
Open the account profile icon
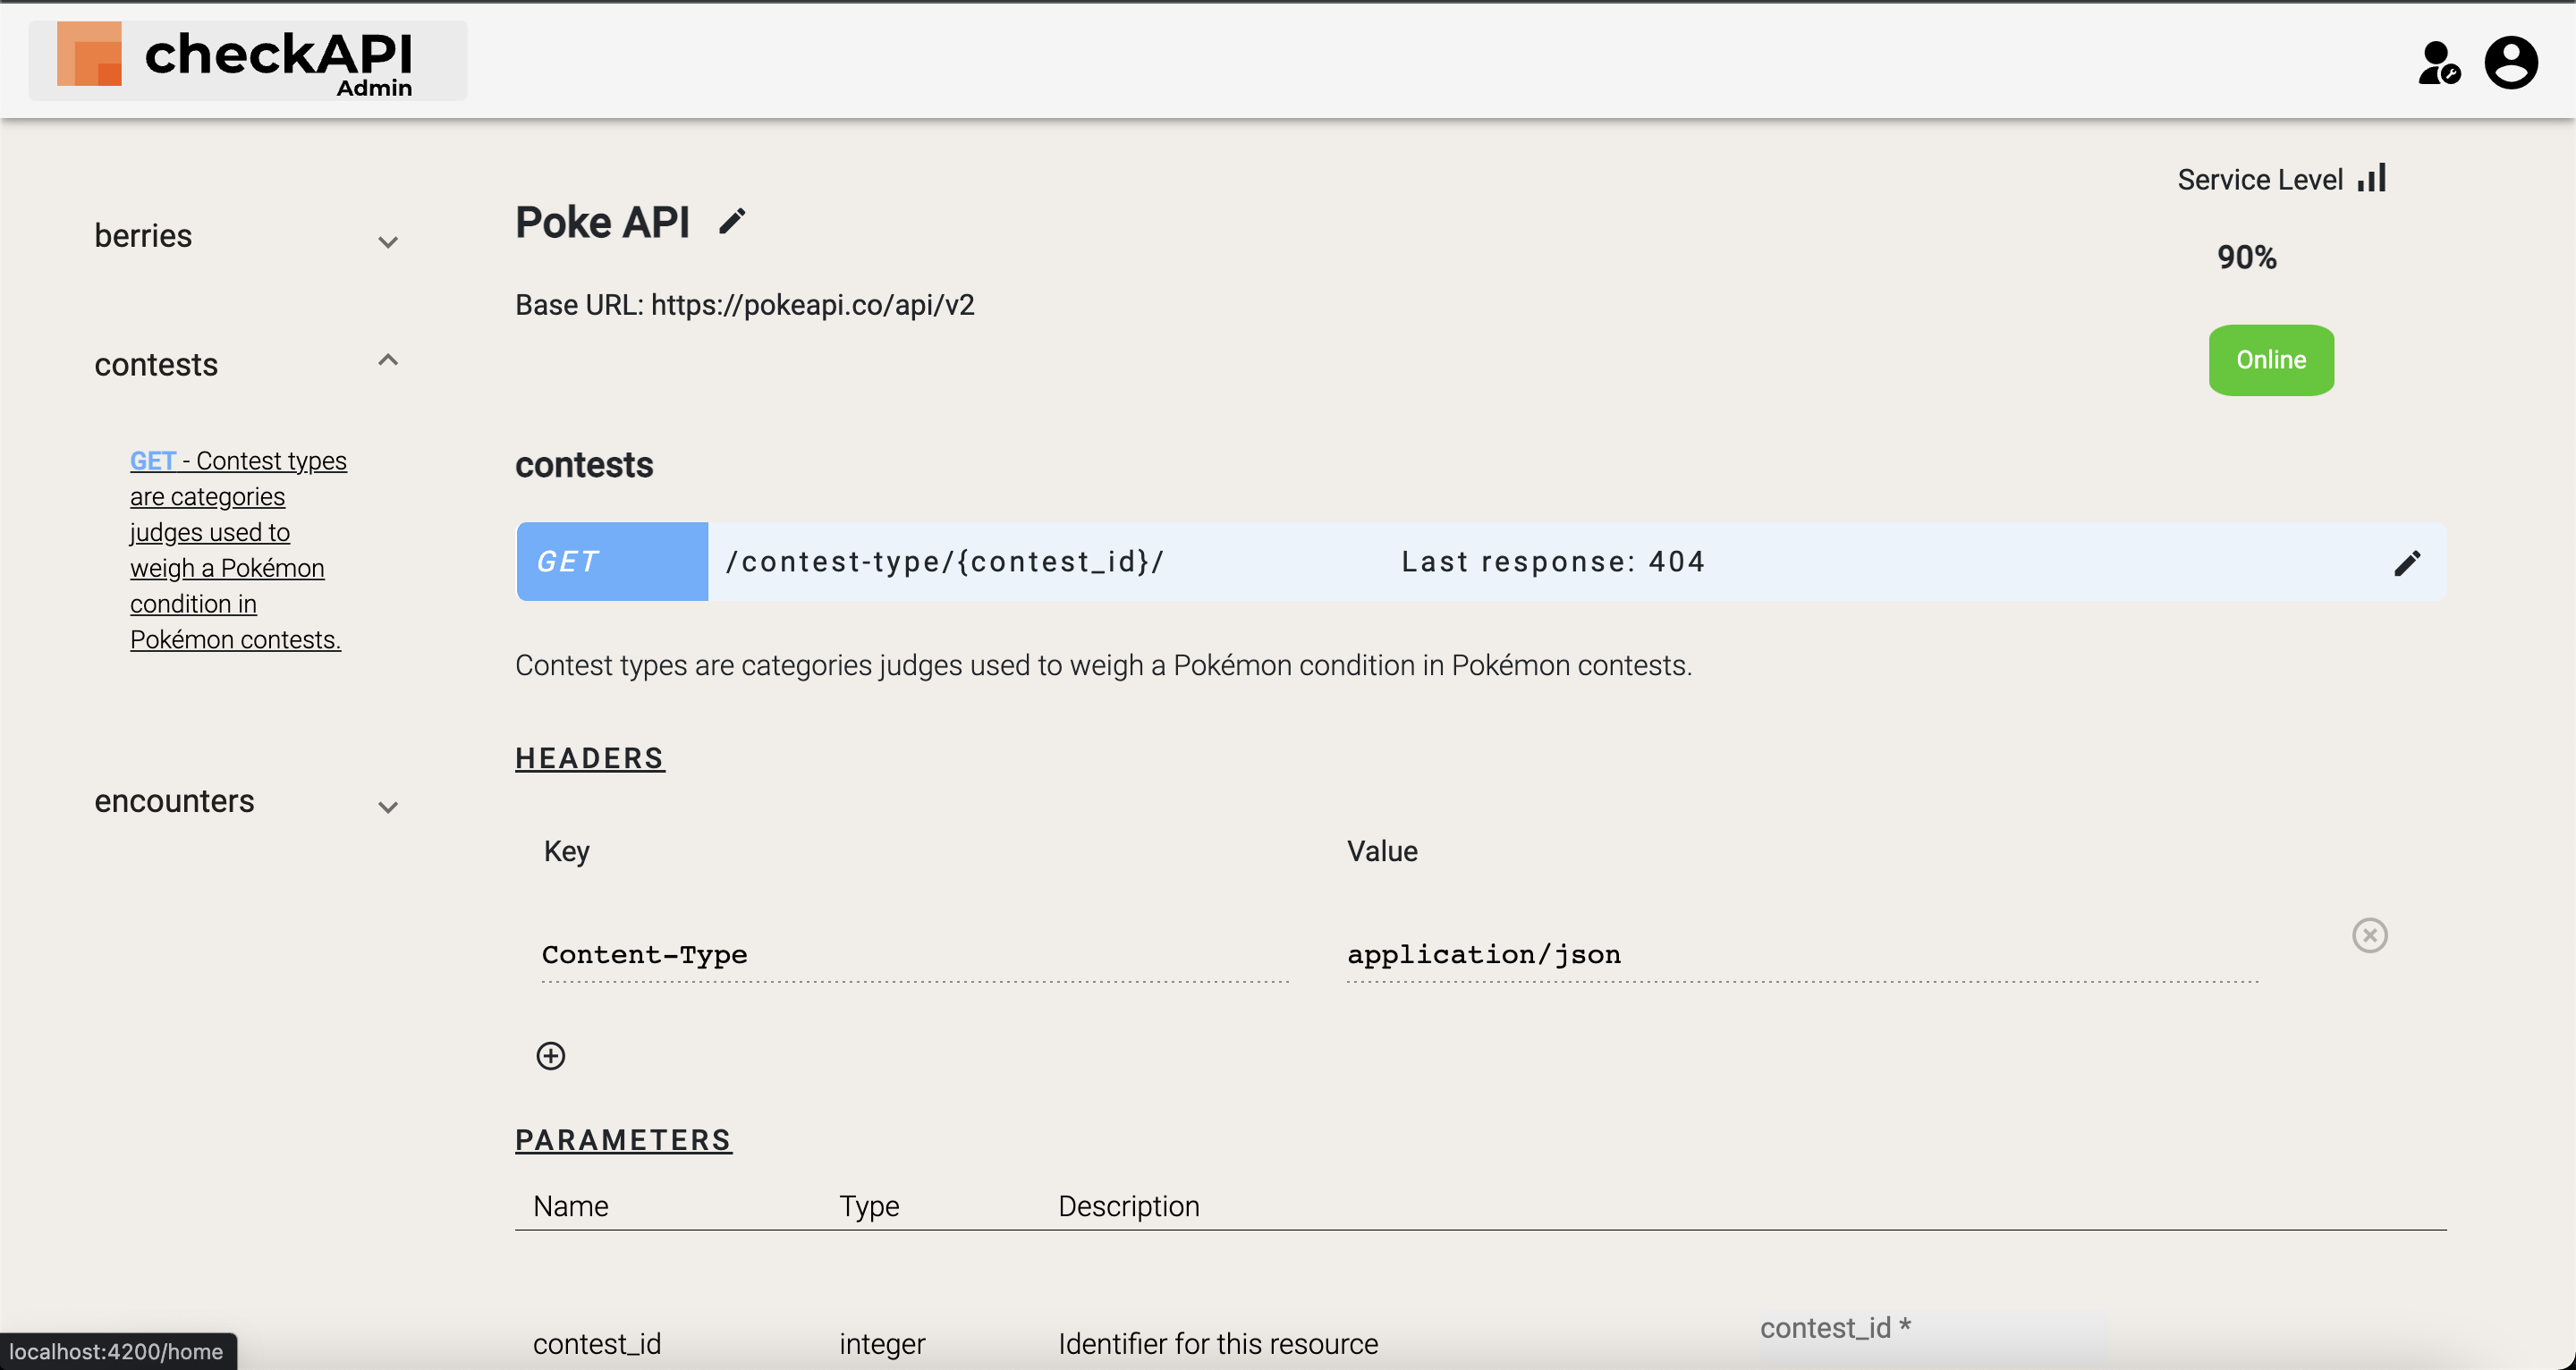[2511, 63]
